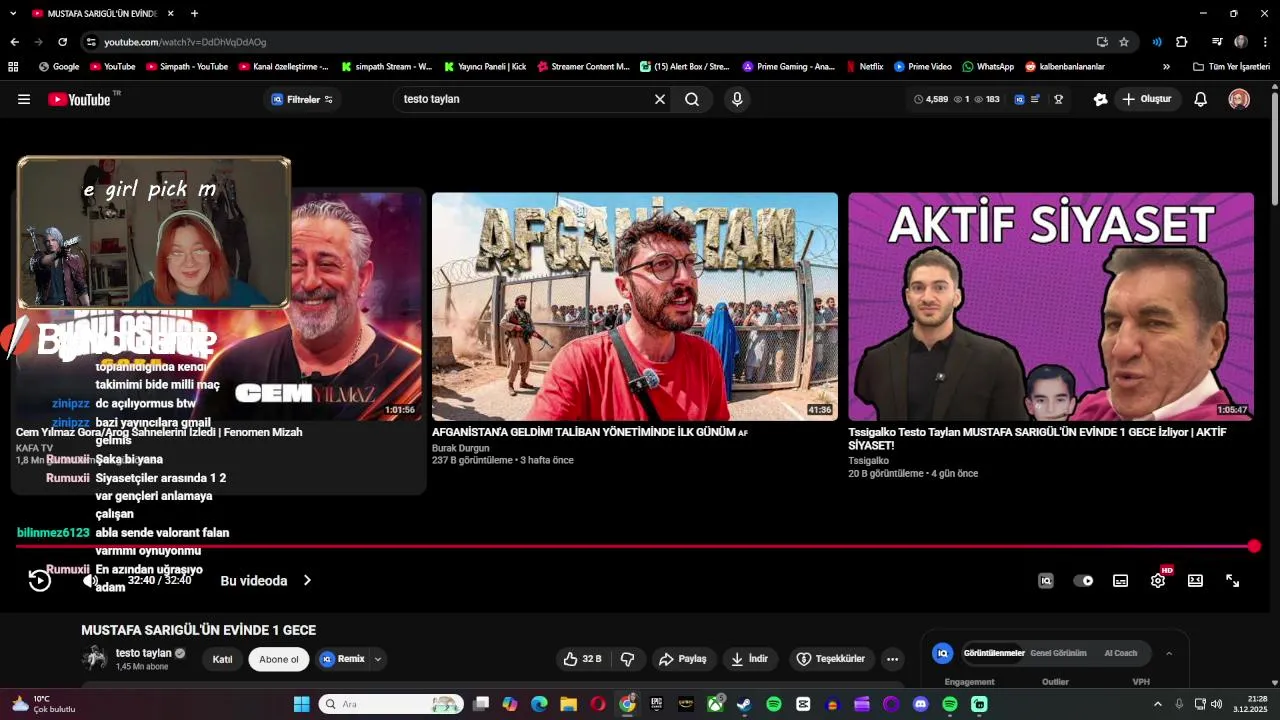Open the sparkle AI icon beside Oluştur
1280x720 pixels.
point(1100,99)
